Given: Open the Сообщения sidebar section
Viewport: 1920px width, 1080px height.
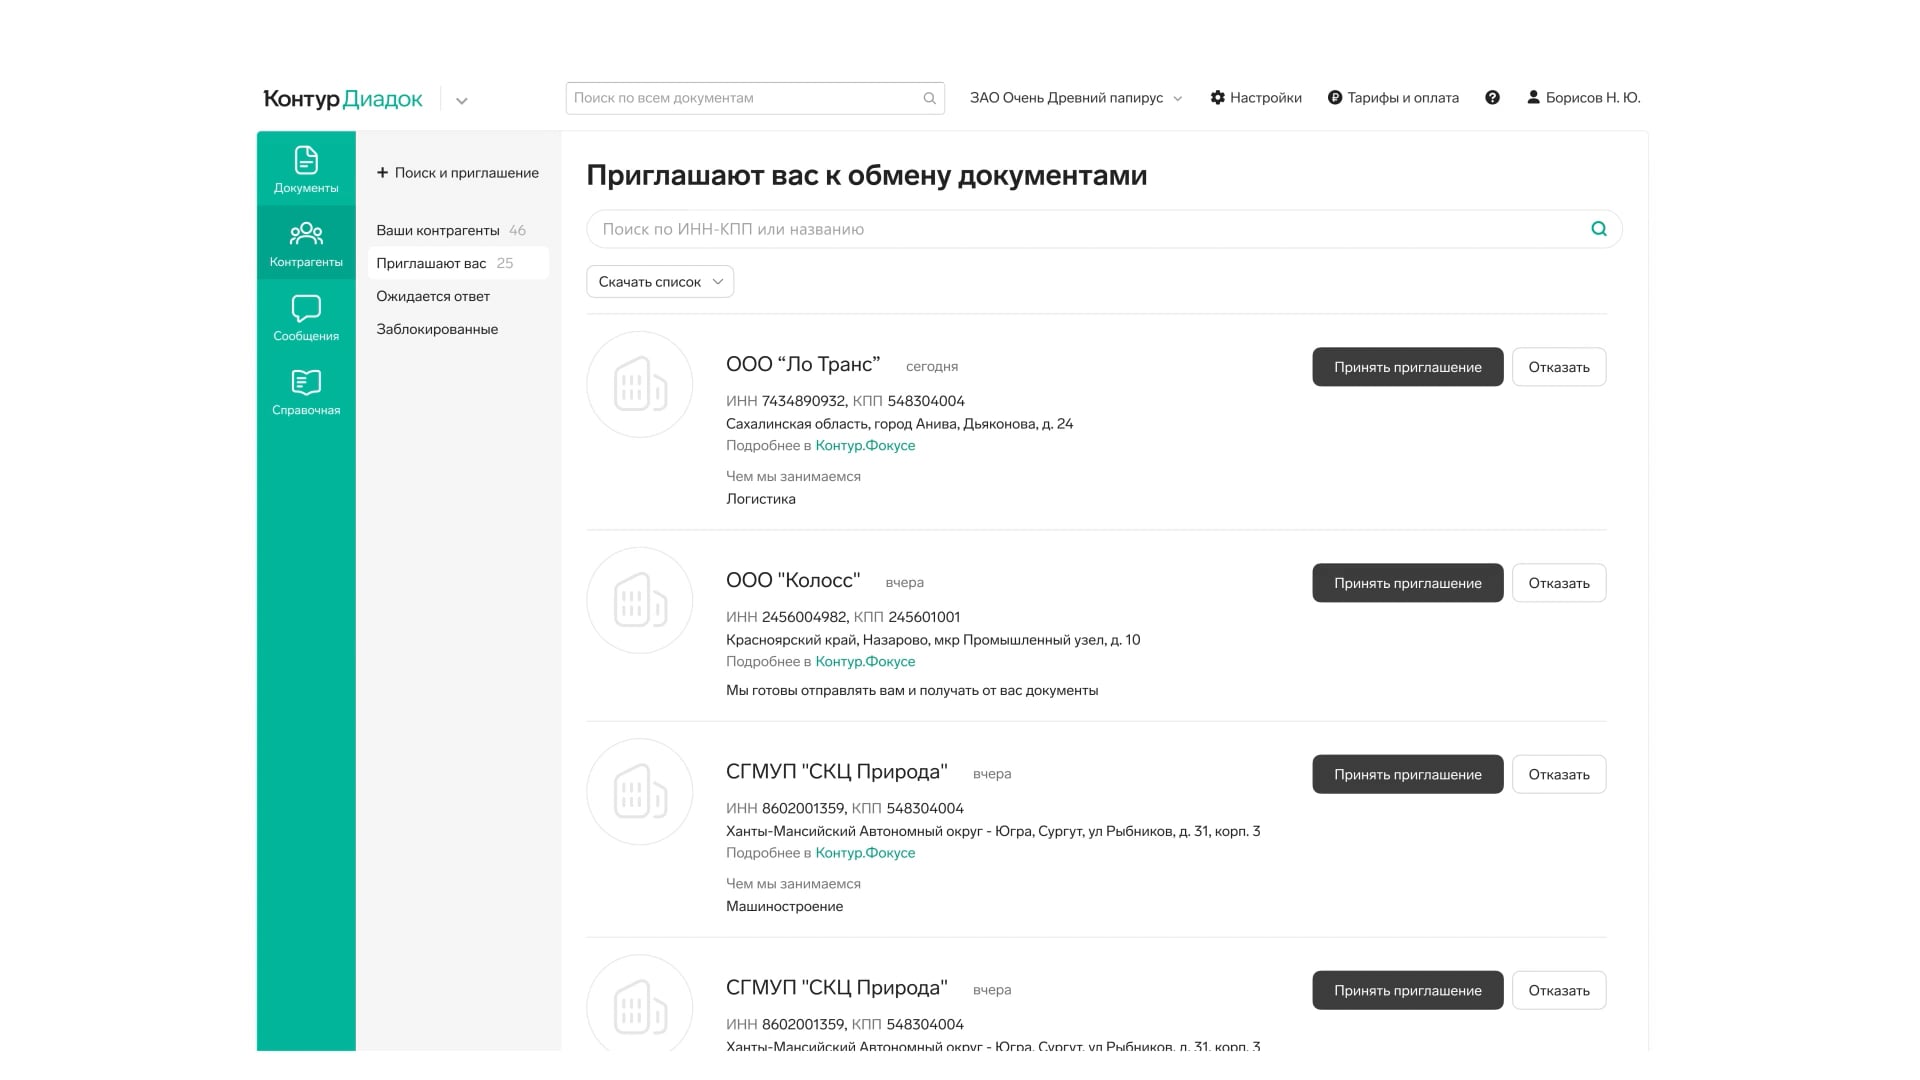Looking at the screenshot, I should tap(306, 317).
